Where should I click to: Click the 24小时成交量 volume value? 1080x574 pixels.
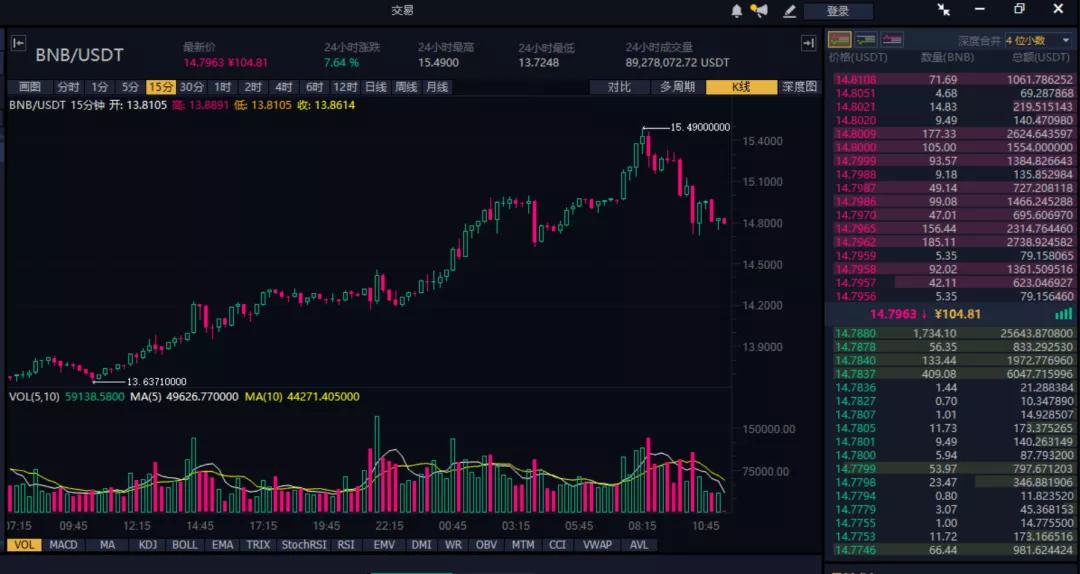(x=677, y=63)
